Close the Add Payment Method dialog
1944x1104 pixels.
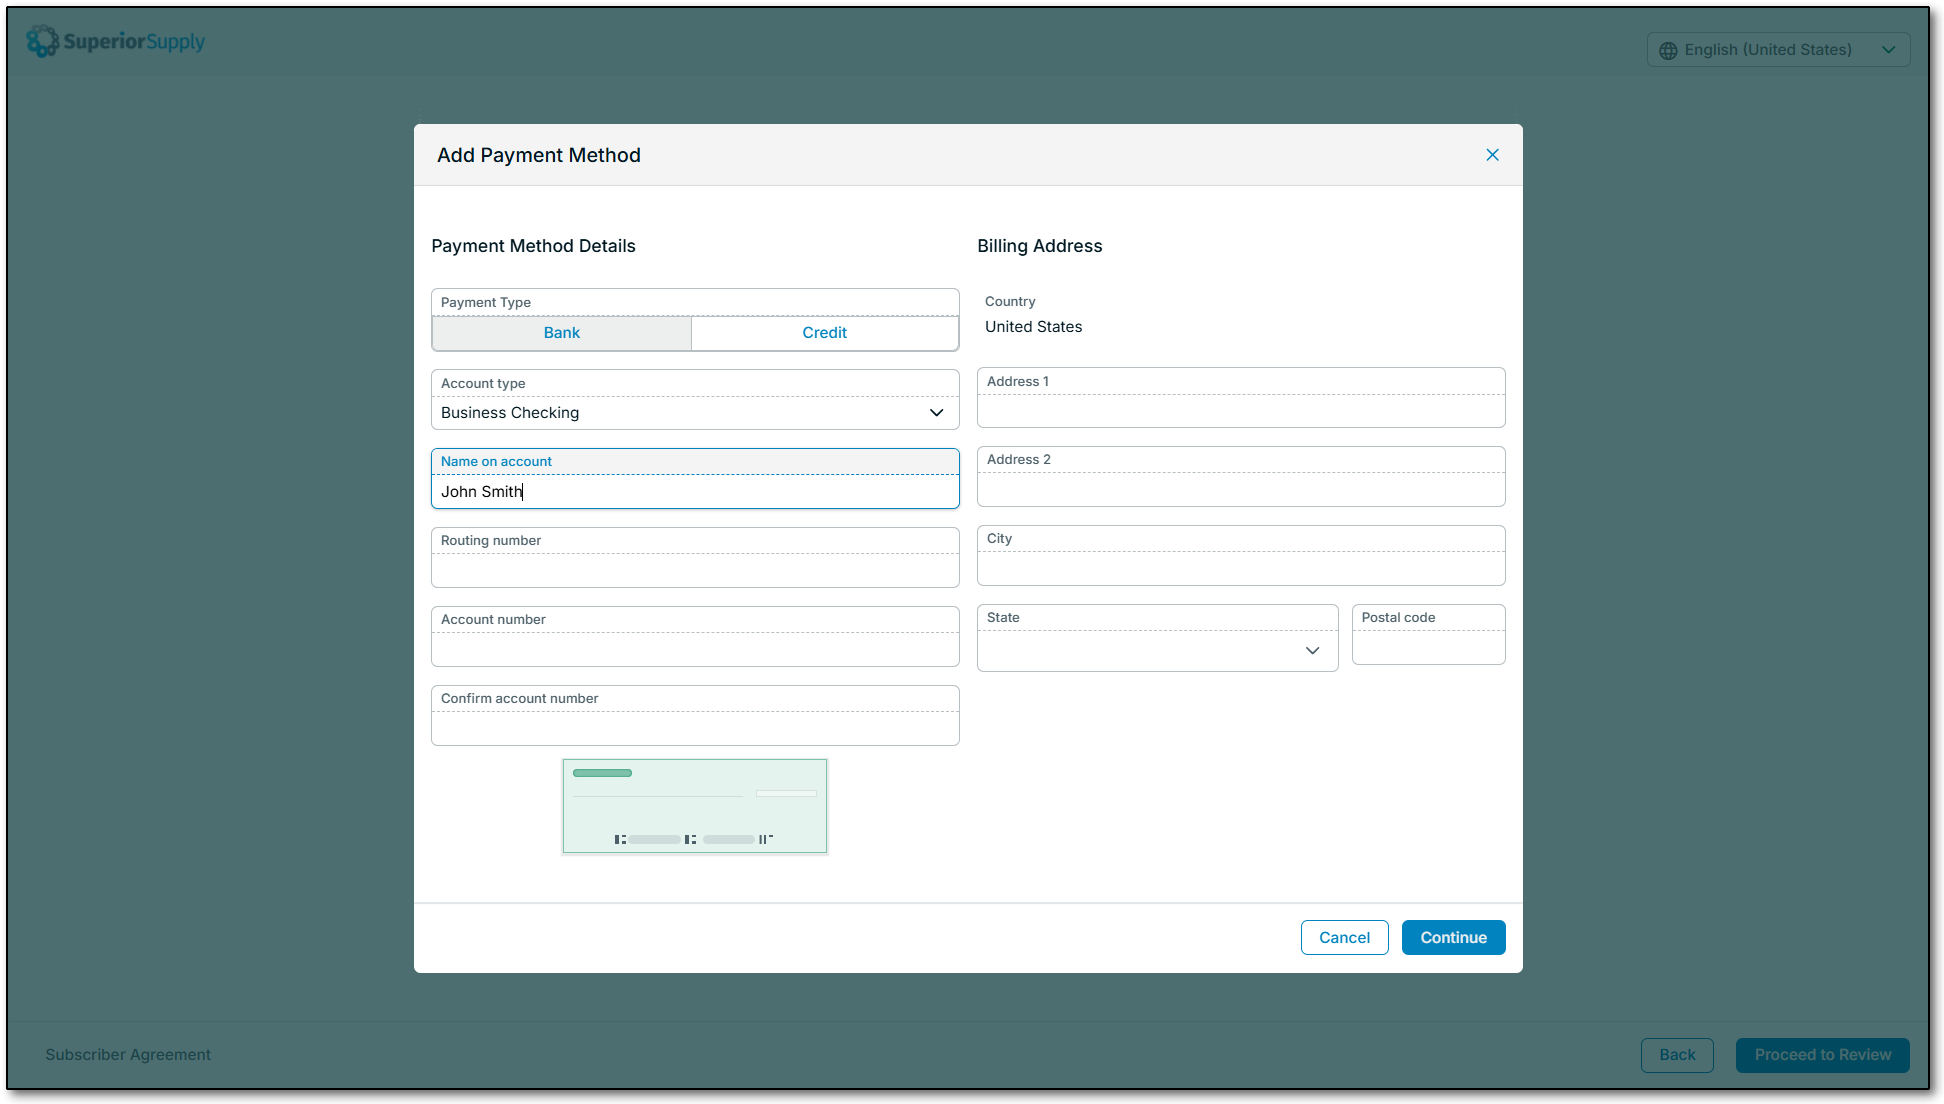[1492, 155]
